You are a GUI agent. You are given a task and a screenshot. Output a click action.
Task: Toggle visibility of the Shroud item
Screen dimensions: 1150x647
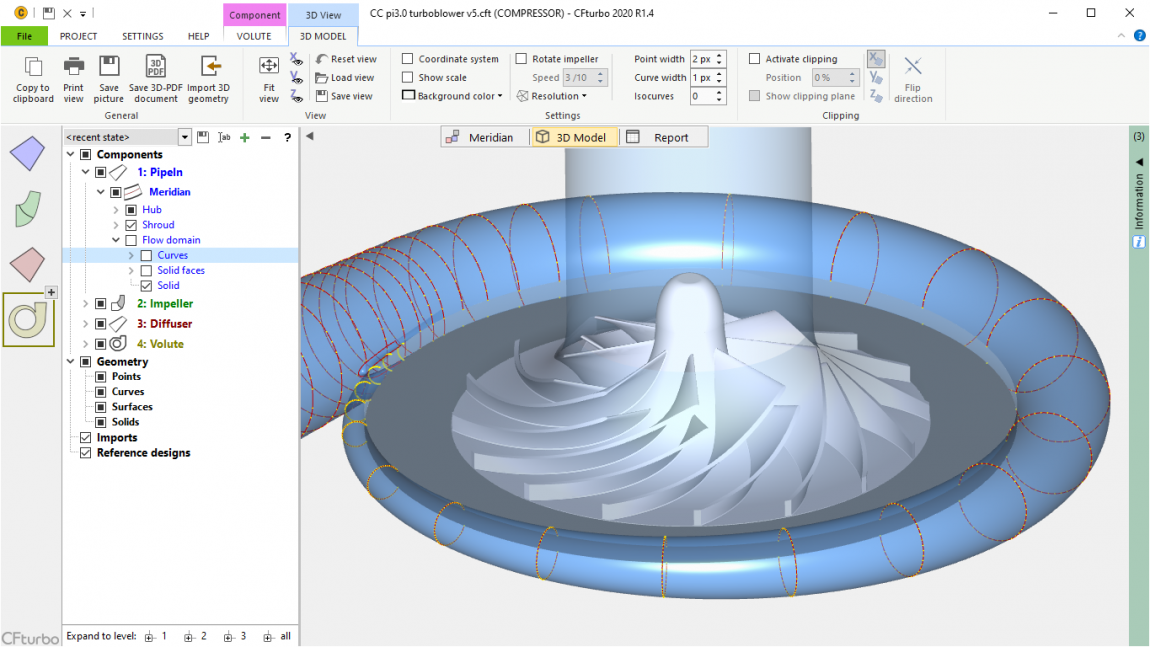(129, 224)
